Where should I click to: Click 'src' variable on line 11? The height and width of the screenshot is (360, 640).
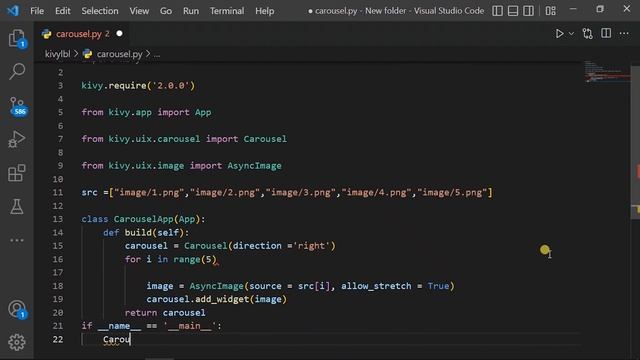89,192
